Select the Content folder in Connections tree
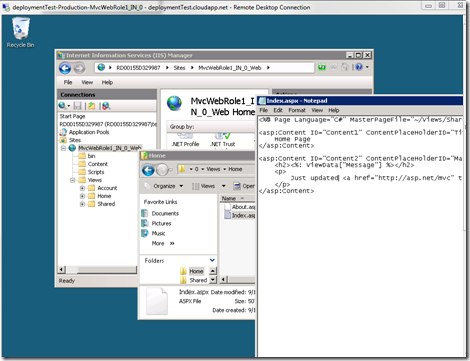This screenshot has width=470, height=361. pyautogui.click(x=98, y=164)
